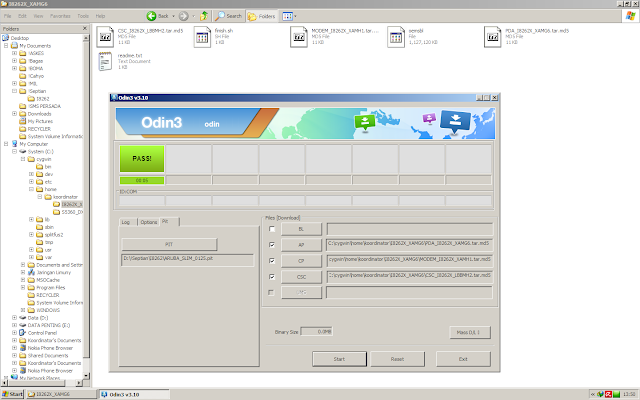
Task: Select the Program Files folder in tree
Action: pos(51,287)
